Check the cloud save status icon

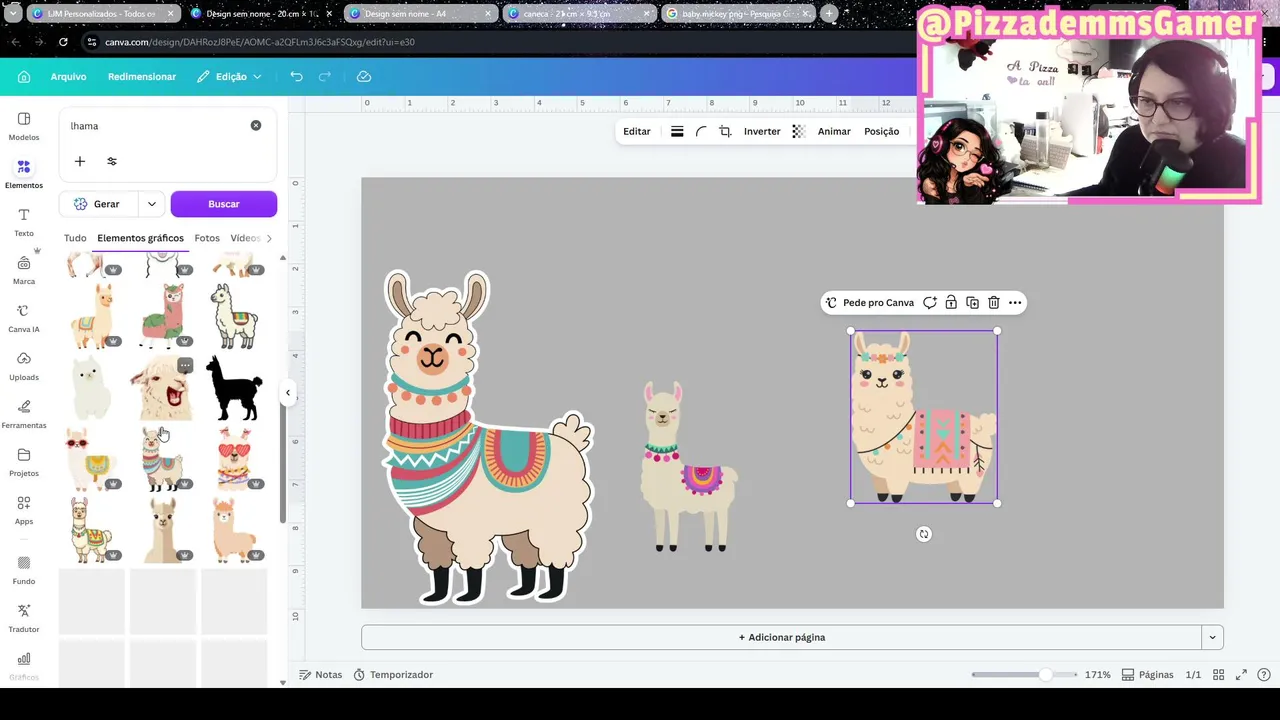(364, 77)
